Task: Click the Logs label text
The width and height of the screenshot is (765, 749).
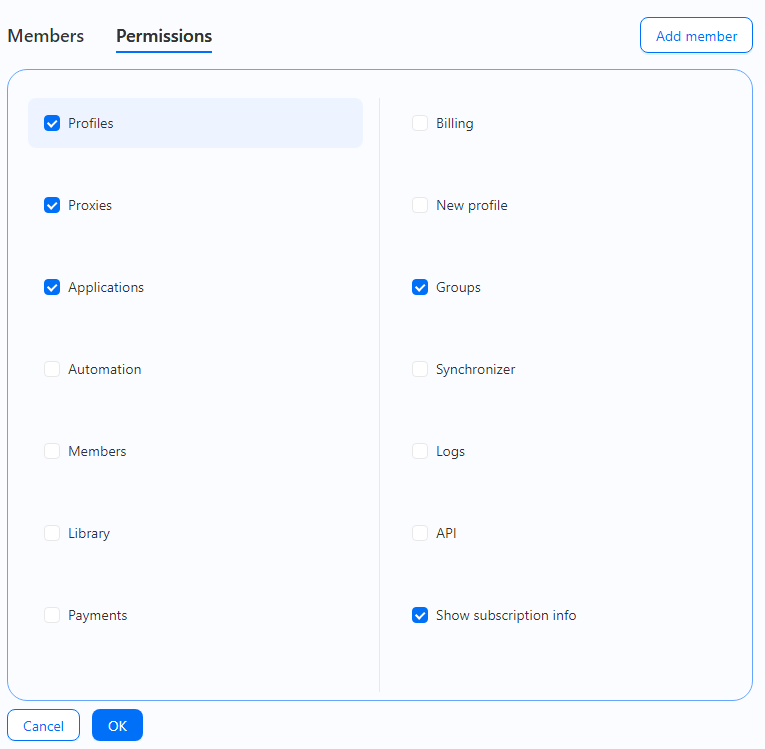Action: [450, 451]
